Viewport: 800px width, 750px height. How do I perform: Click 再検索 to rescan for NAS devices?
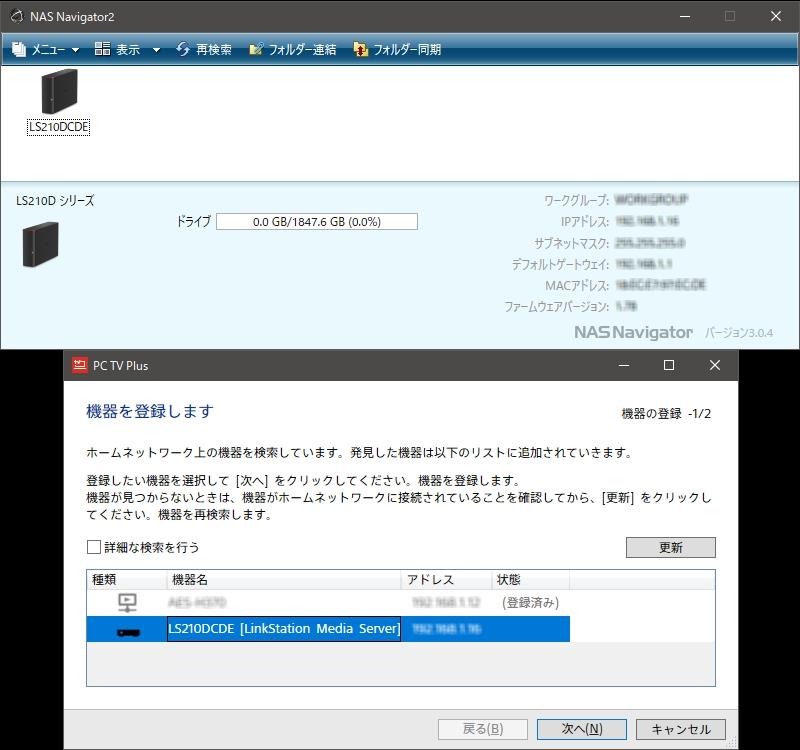click(204, 49)
